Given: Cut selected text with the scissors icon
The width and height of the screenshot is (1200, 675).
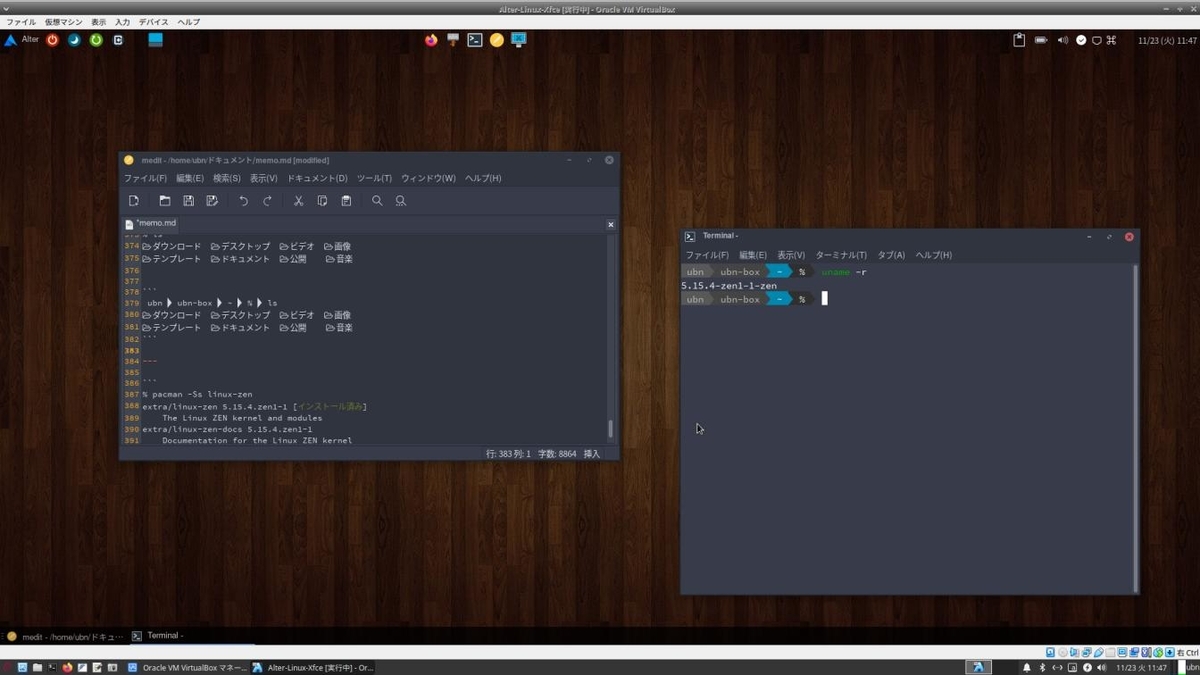Looking at the screenshot, I should click(299, 201).
